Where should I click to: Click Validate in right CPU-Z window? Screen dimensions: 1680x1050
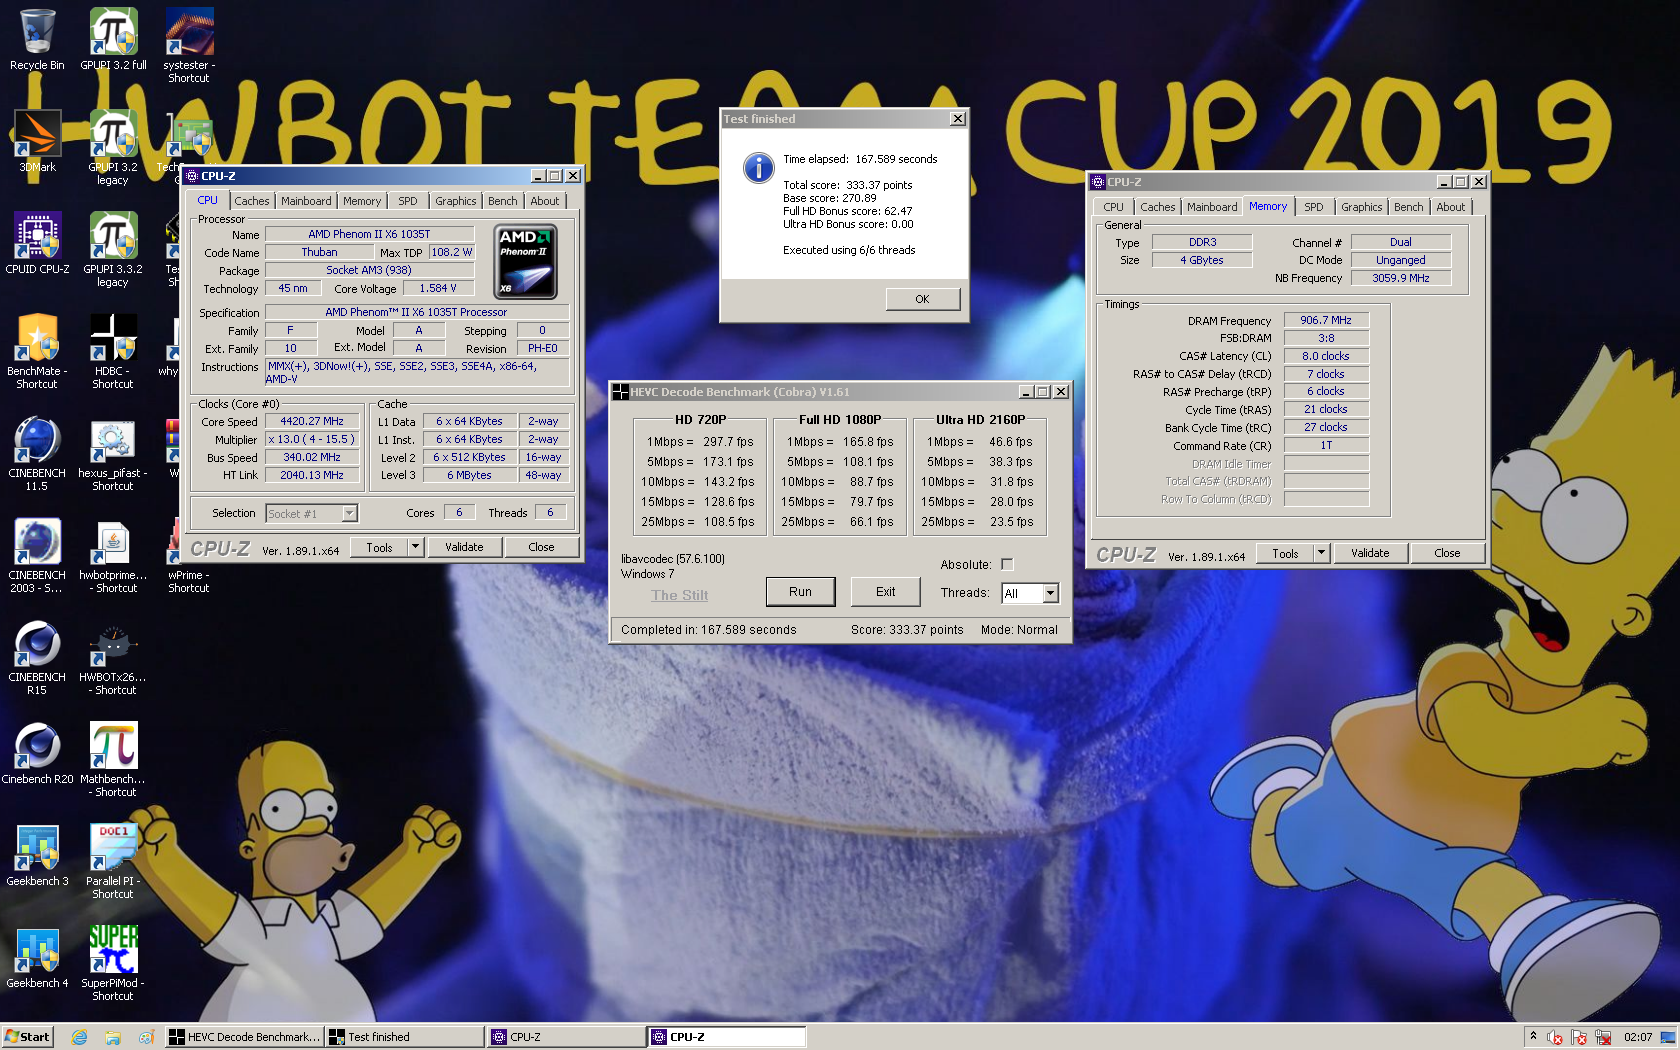(1370, 553)
